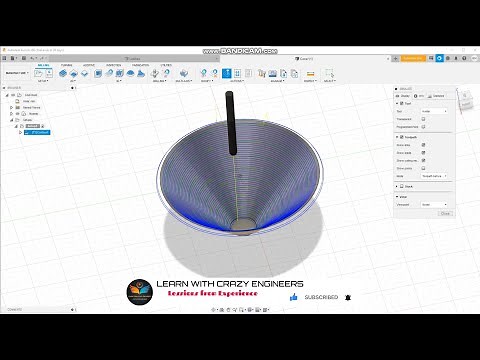This screenshot has width=480, height=360.
Task: Click the Select tool icon
Action: 329,73
